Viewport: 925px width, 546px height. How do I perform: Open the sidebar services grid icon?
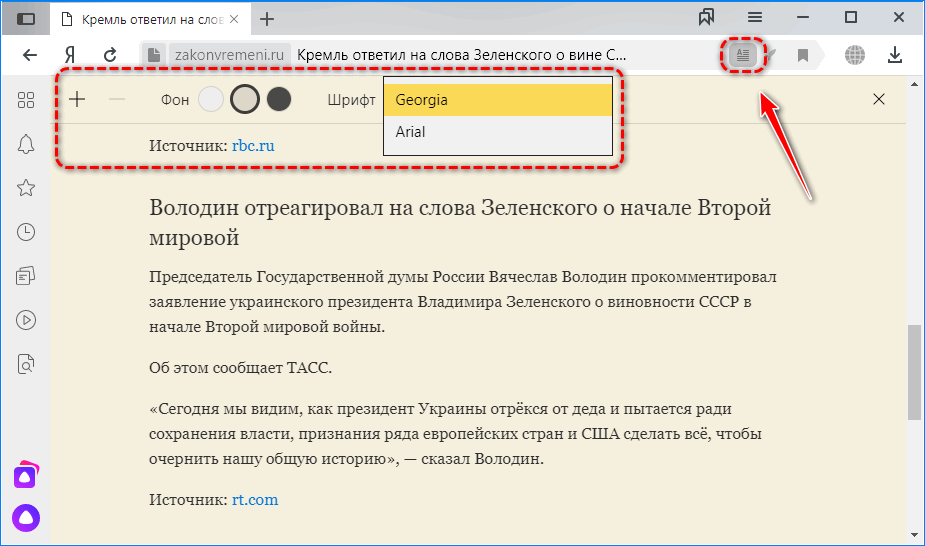[x=26, y=100]
